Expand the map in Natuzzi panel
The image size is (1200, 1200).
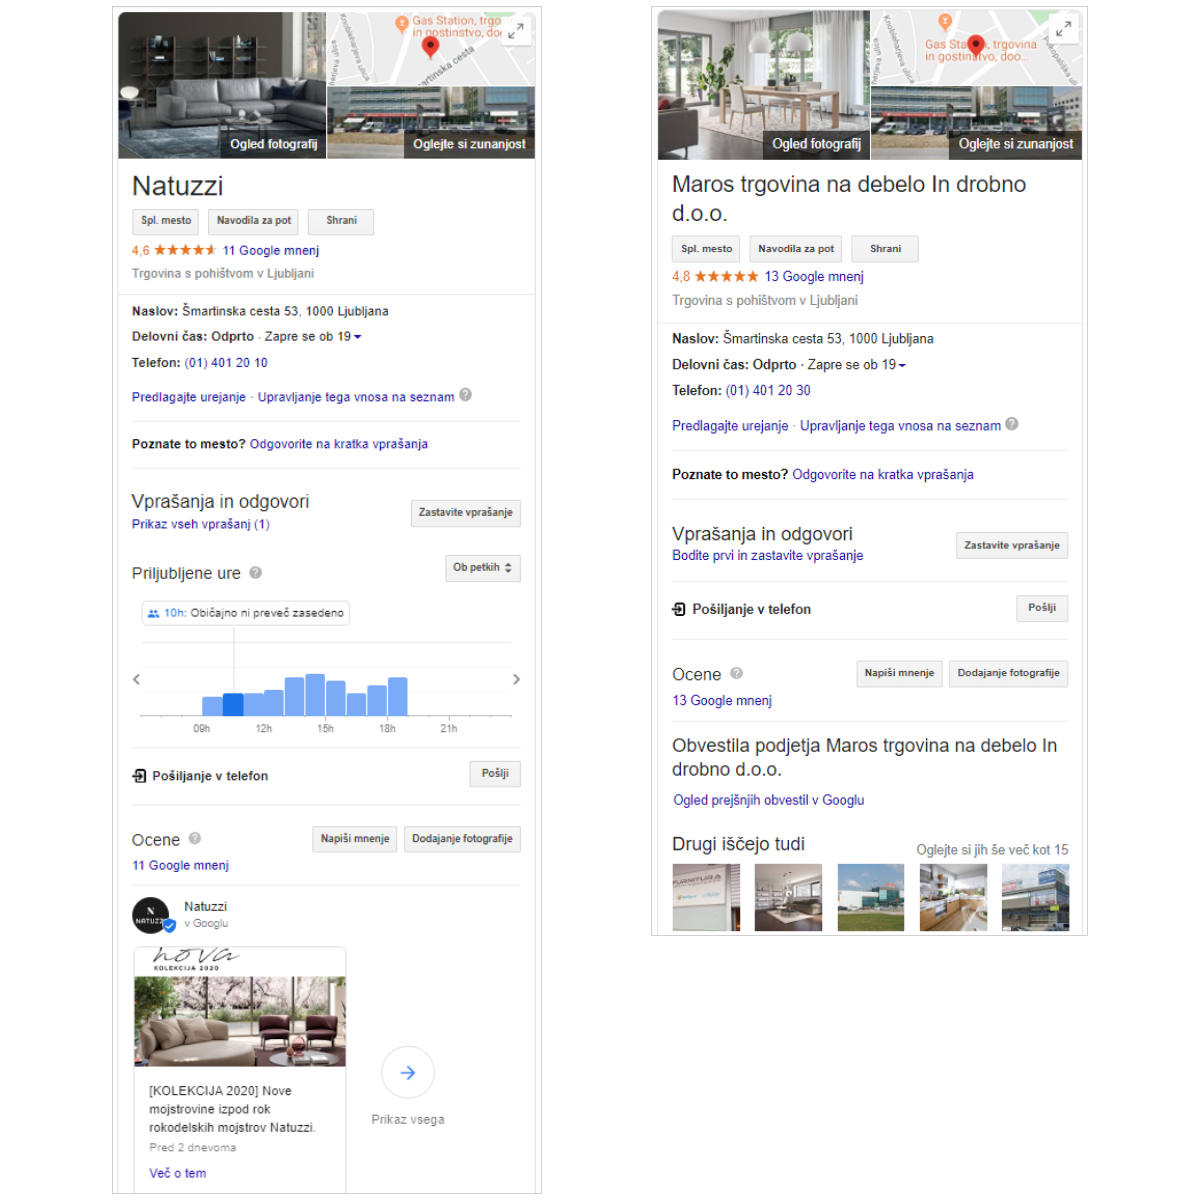(x=516, y=31)
